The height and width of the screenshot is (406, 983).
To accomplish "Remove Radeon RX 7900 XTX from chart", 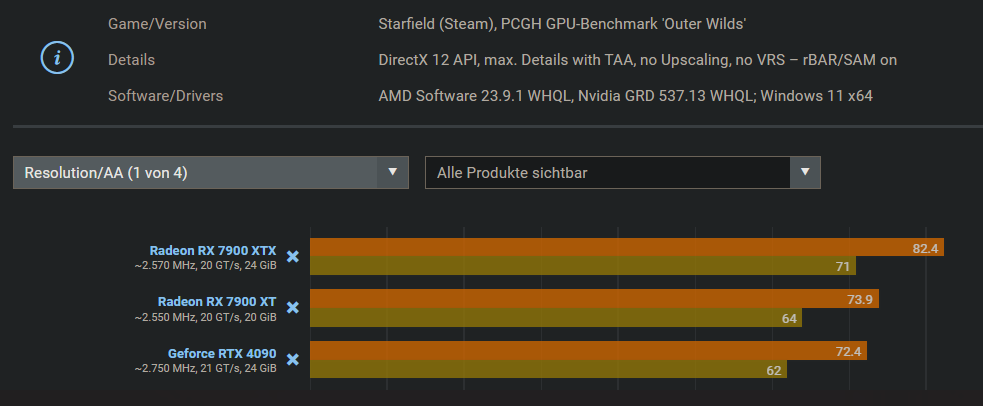I will (293, 257).
